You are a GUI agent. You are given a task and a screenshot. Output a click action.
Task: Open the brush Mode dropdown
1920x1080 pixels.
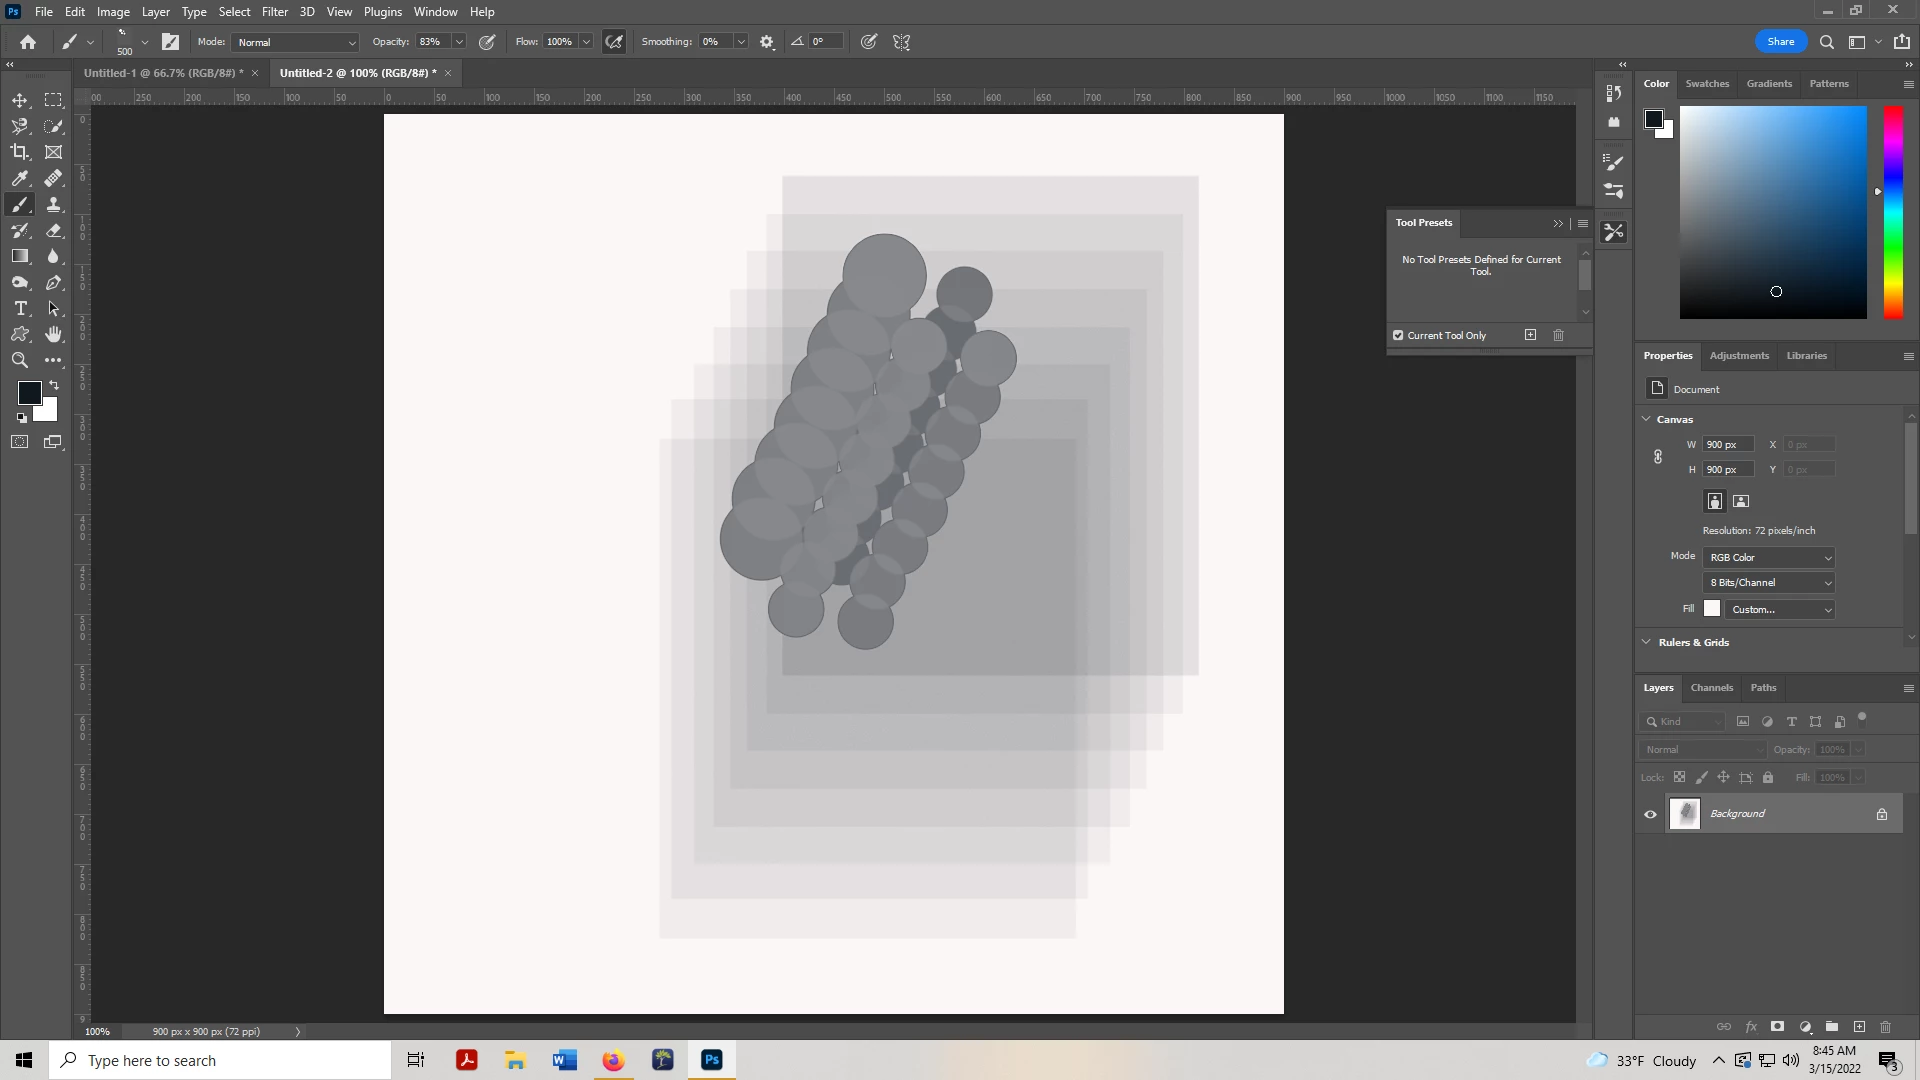click(295, 42)
